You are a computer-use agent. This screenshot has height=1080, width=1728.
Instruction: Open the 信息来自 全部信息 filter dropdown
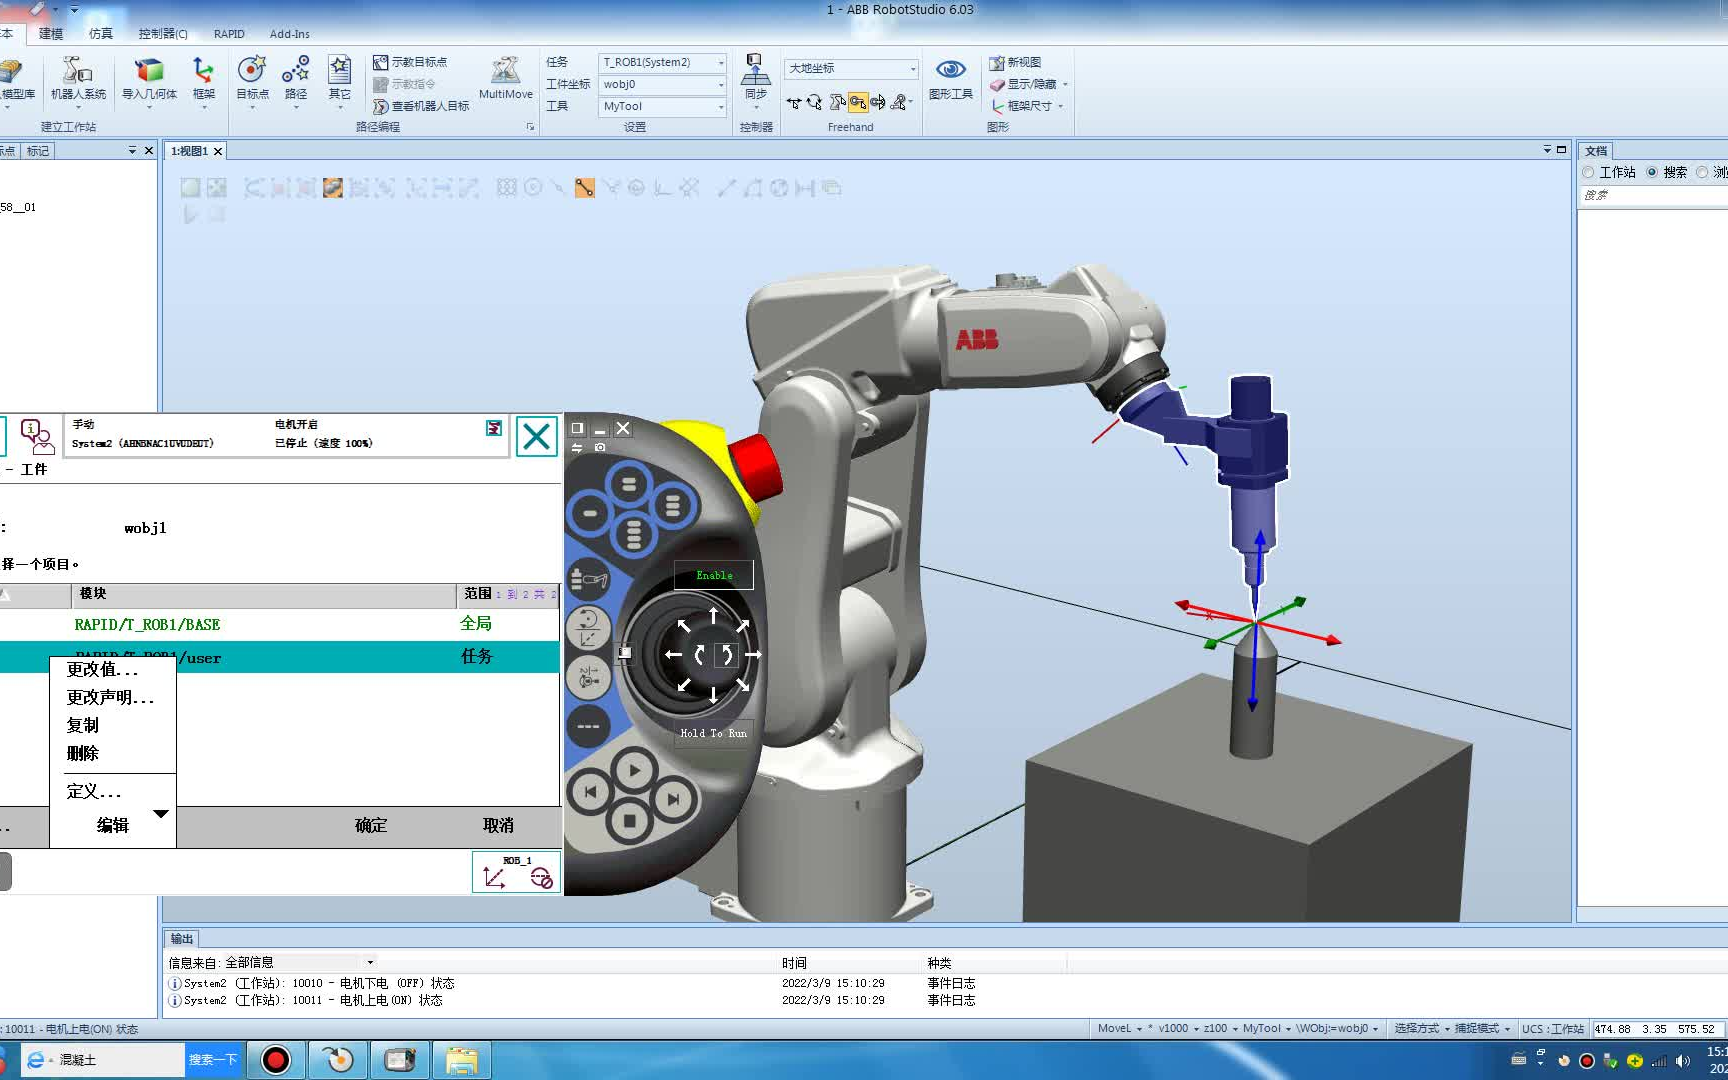[370, 962]
